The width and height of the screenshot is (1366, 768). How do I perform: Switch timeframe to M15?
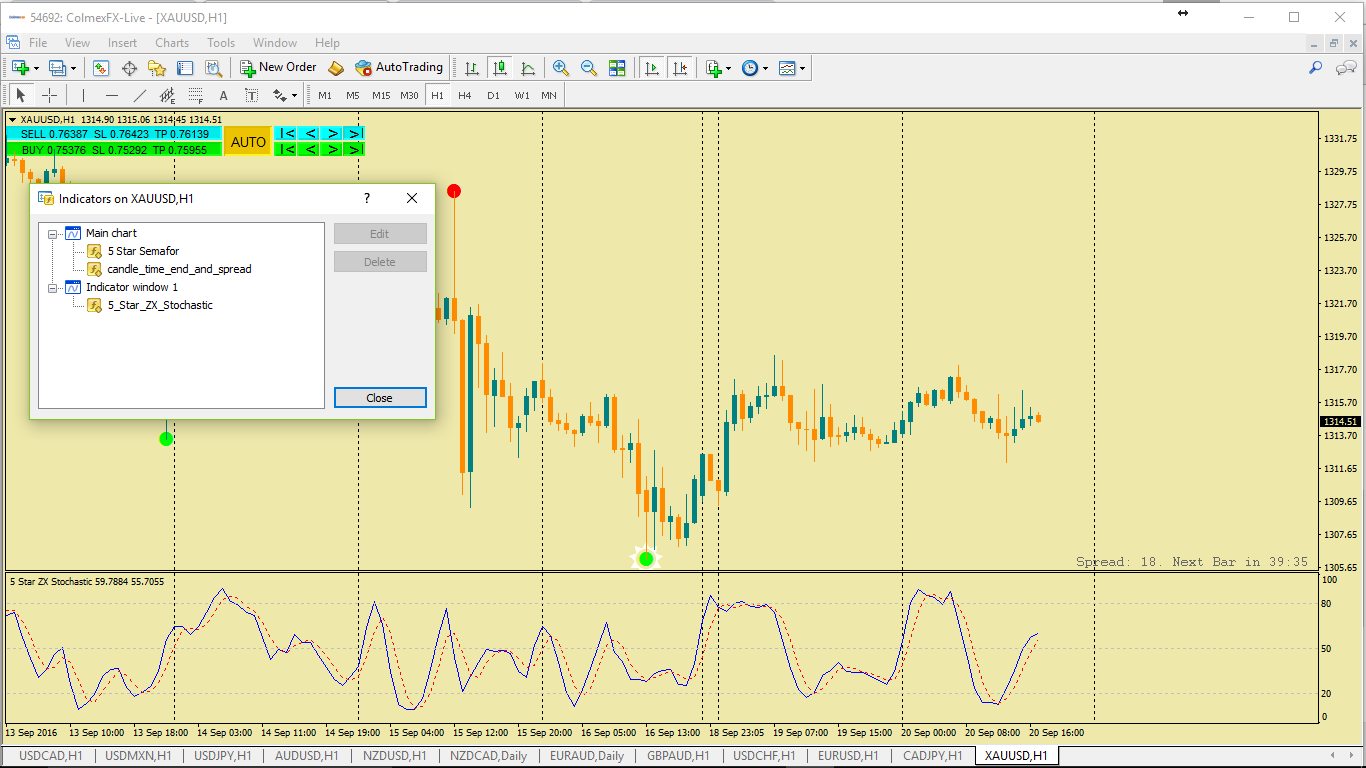[381, 95]
